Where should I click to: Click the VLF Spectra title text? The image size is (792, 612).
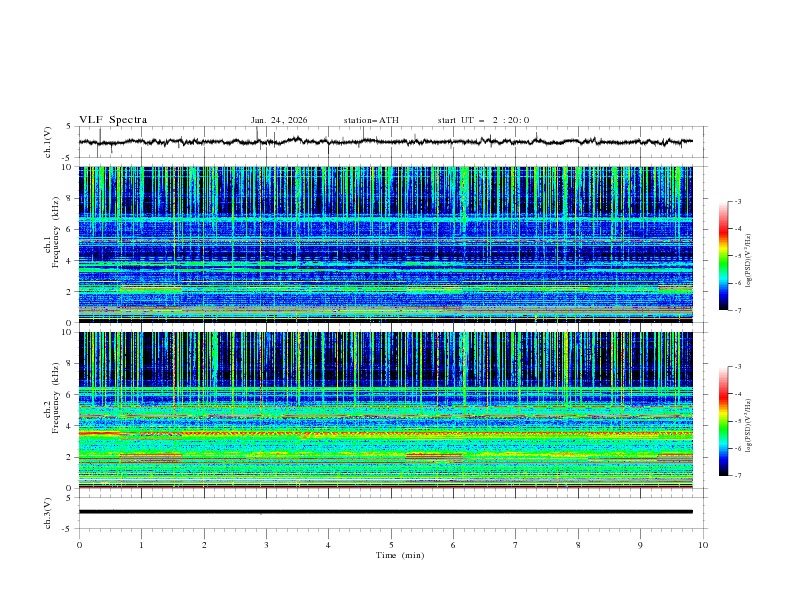tap(113, 120)
